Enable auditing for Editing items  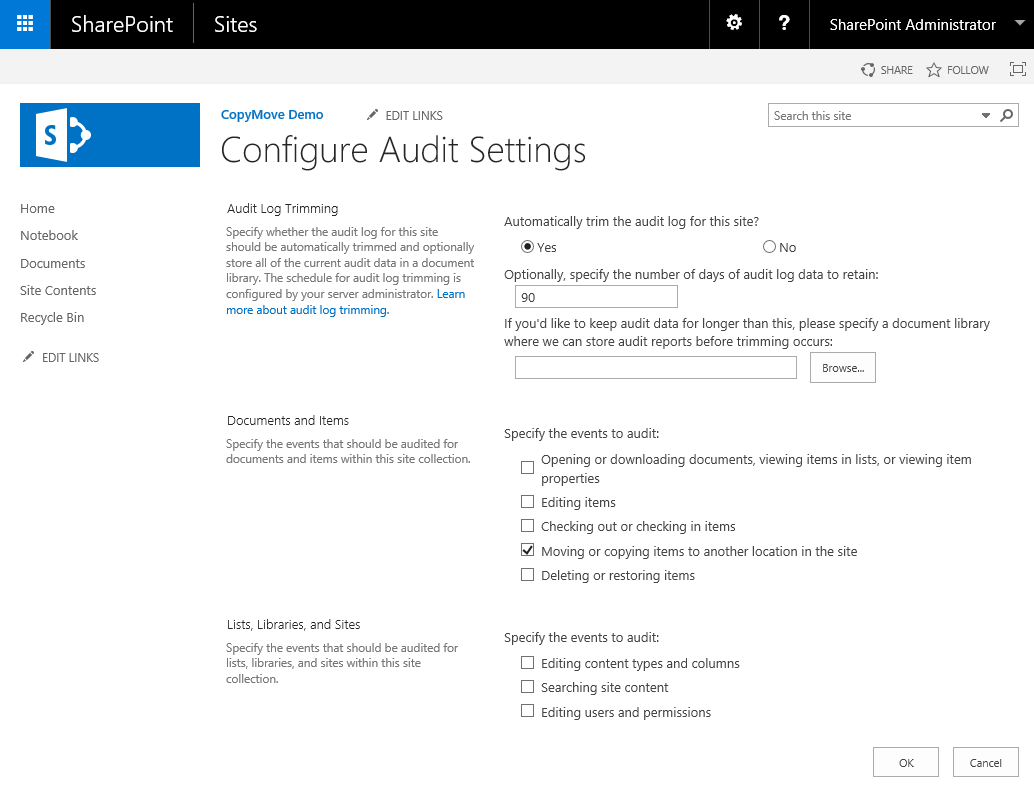pos(527,501)
